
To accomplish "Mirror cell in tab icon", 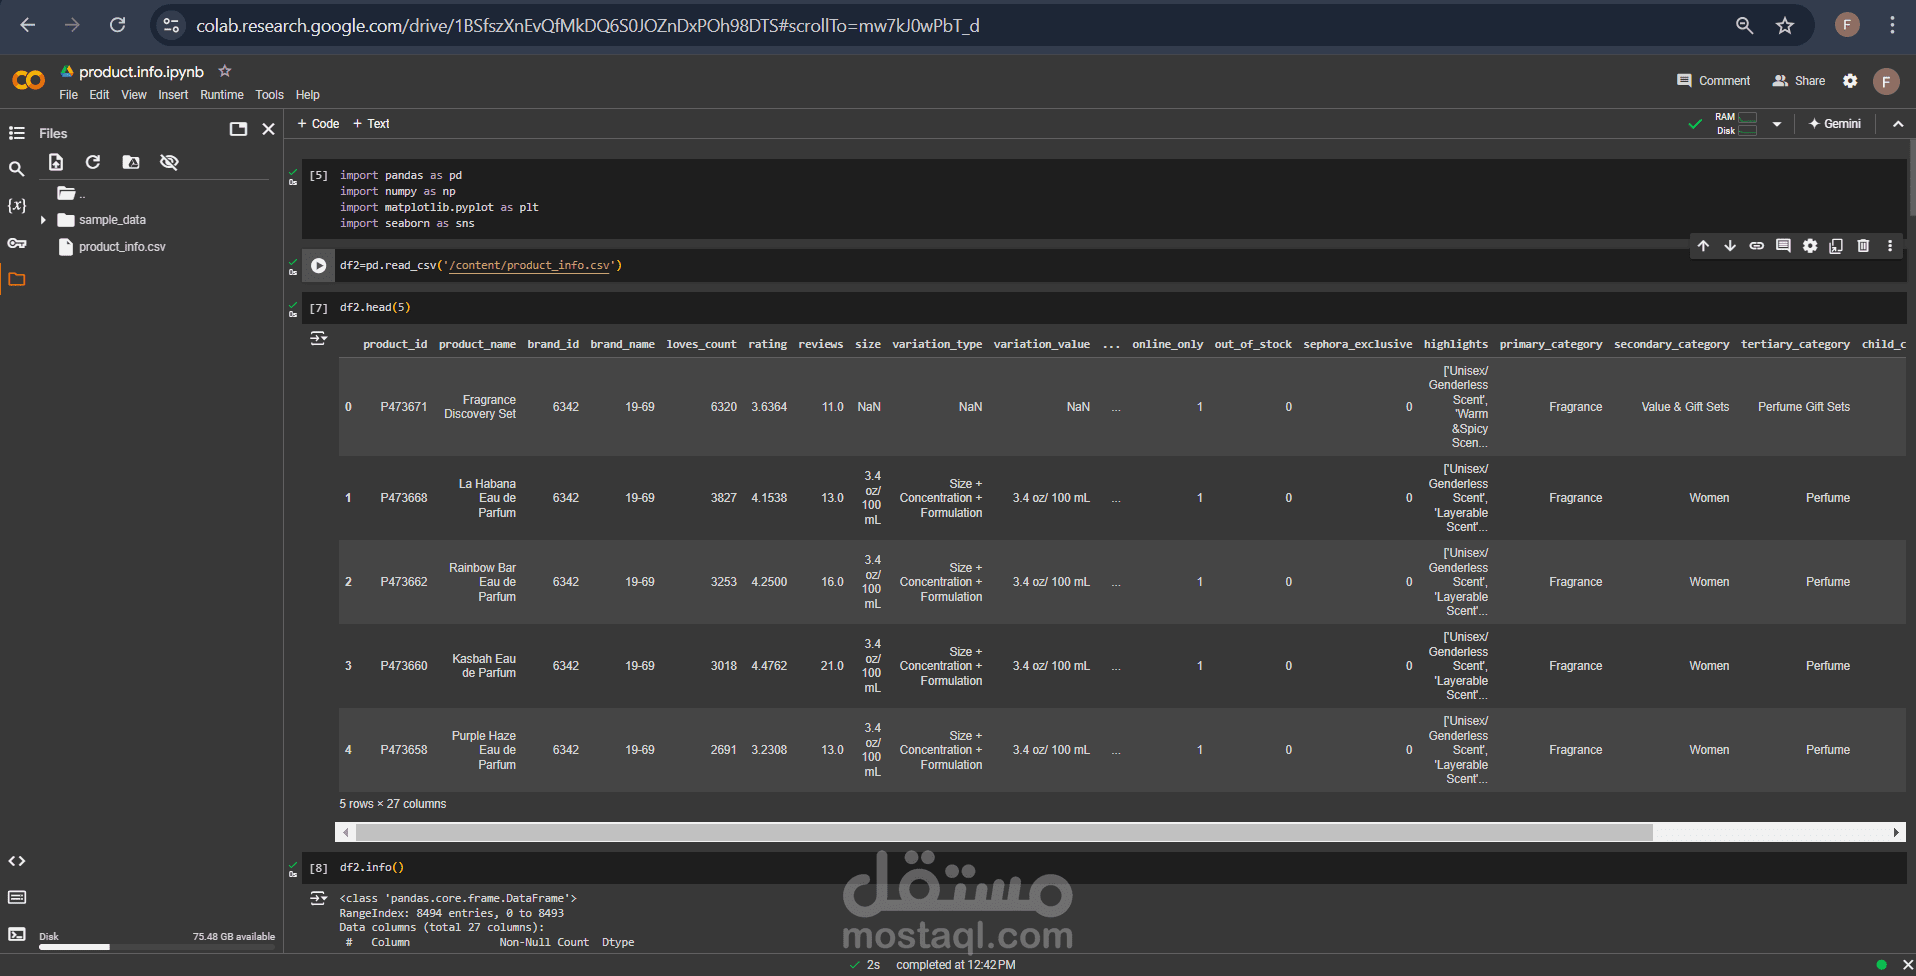I will (1836, 246).
